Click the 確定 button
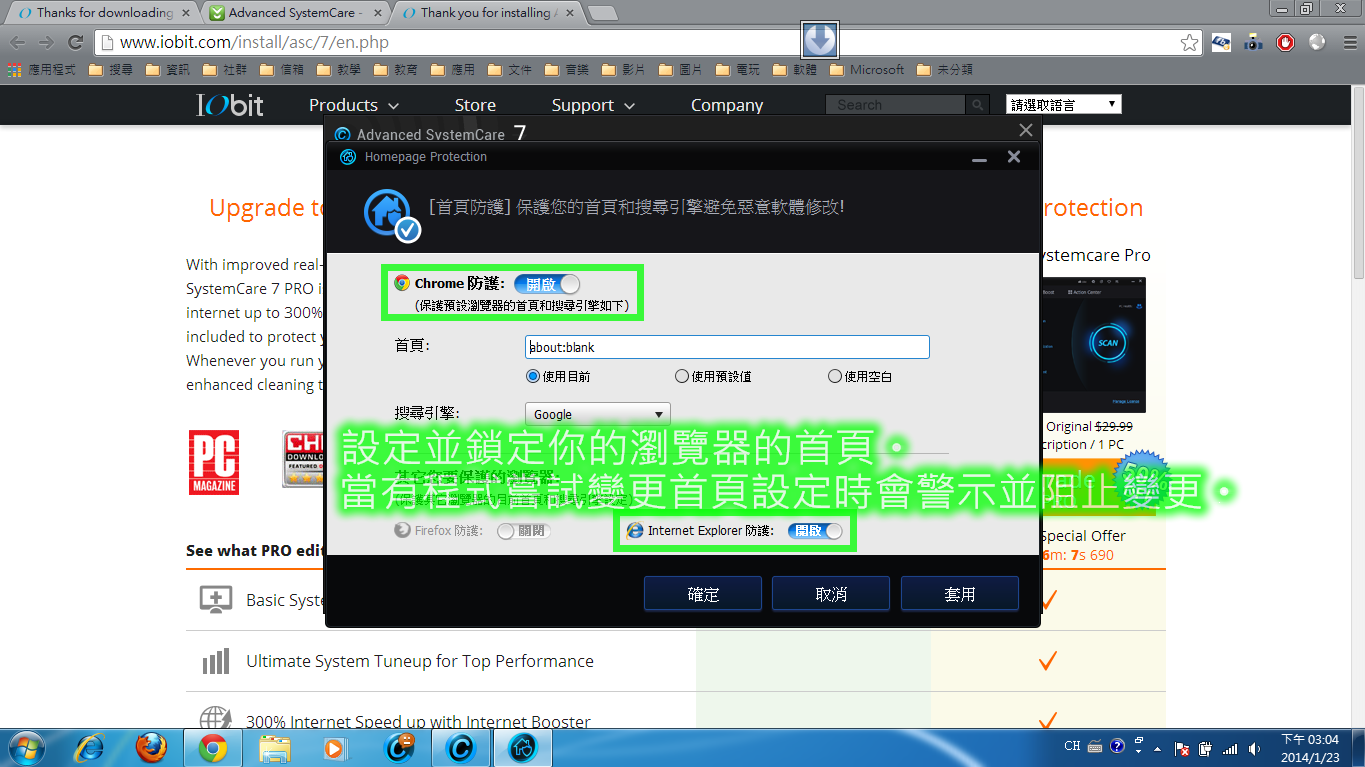The image size is (1365, 767). (703, 594)
